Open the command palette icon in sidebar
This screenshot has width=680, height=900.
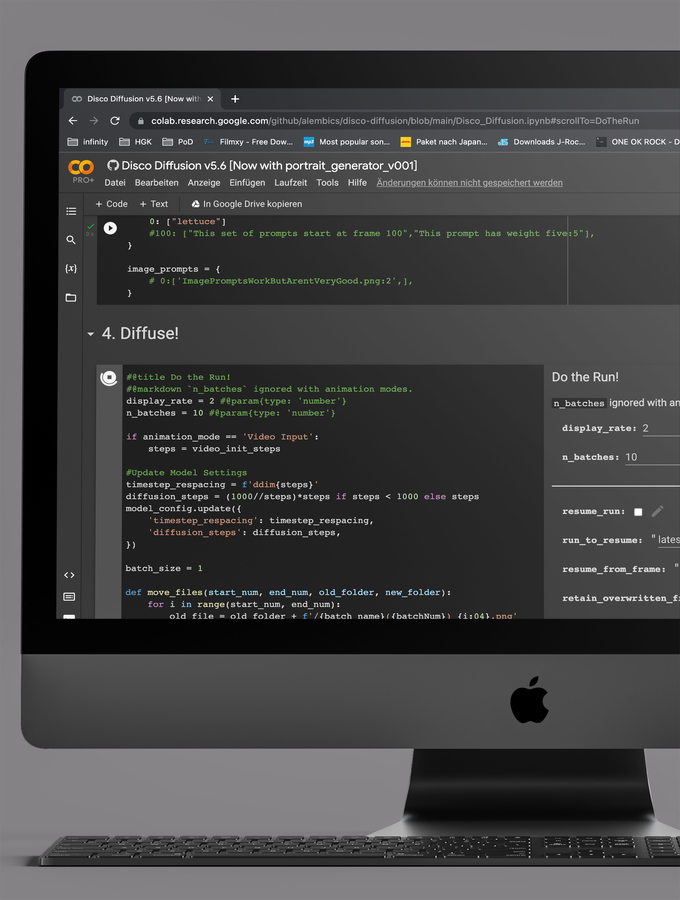coord(69,597)
